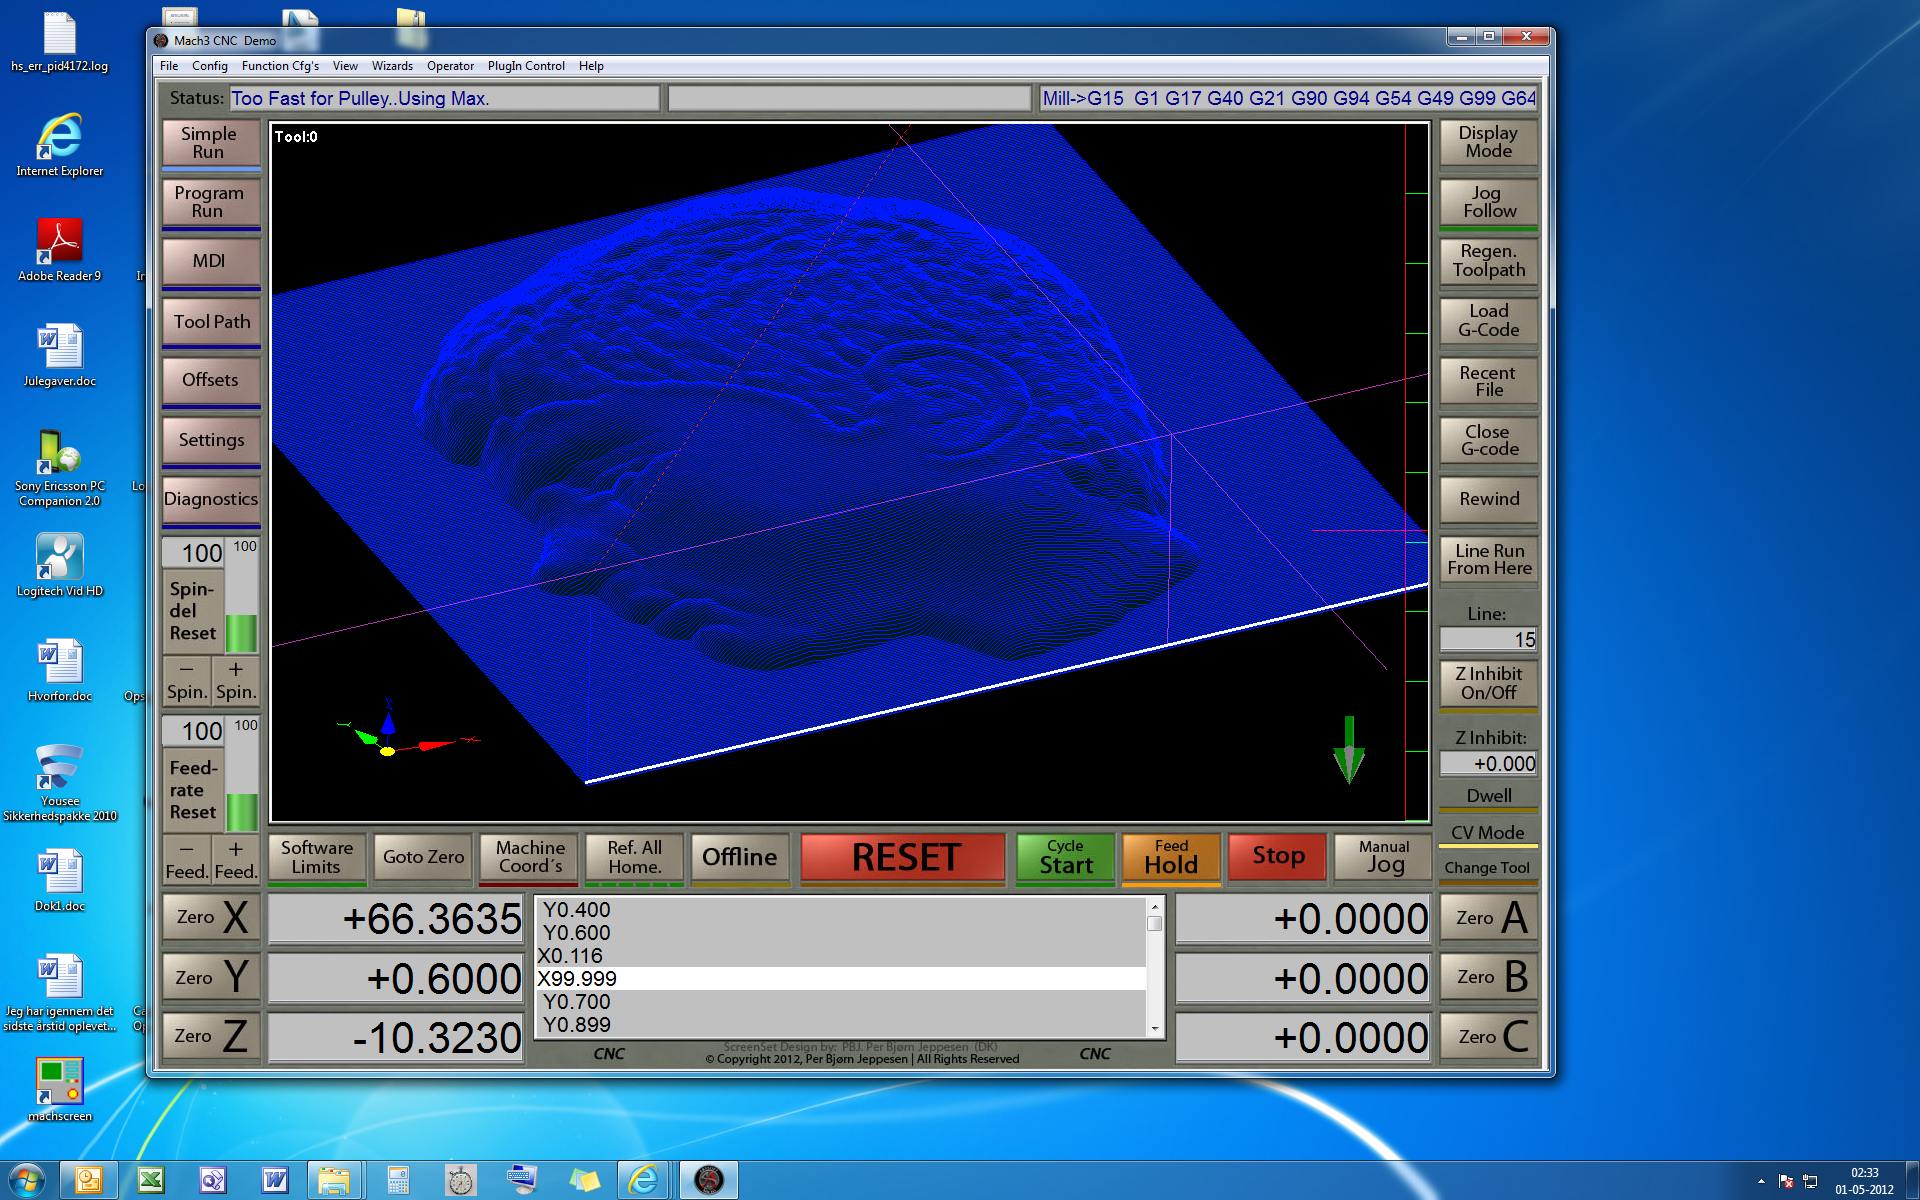
Task: Click the Zero A axis button
Action: (x=1489, y=917)
